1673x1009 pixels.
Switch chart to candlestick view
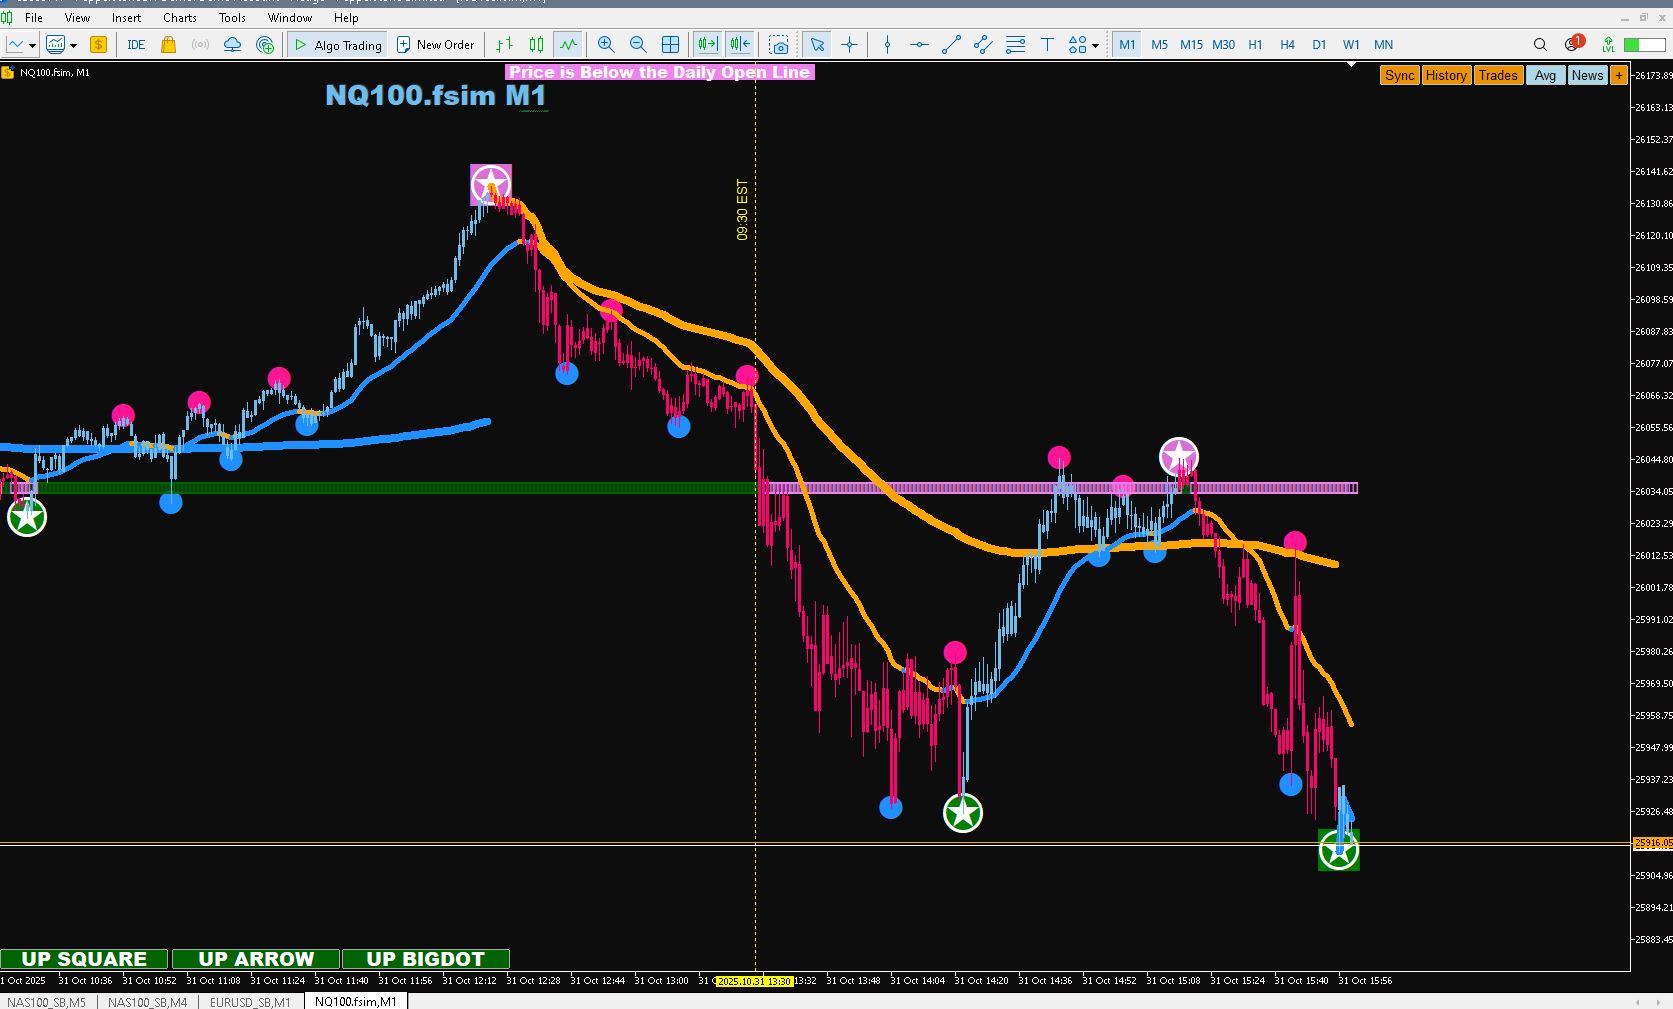536,45
